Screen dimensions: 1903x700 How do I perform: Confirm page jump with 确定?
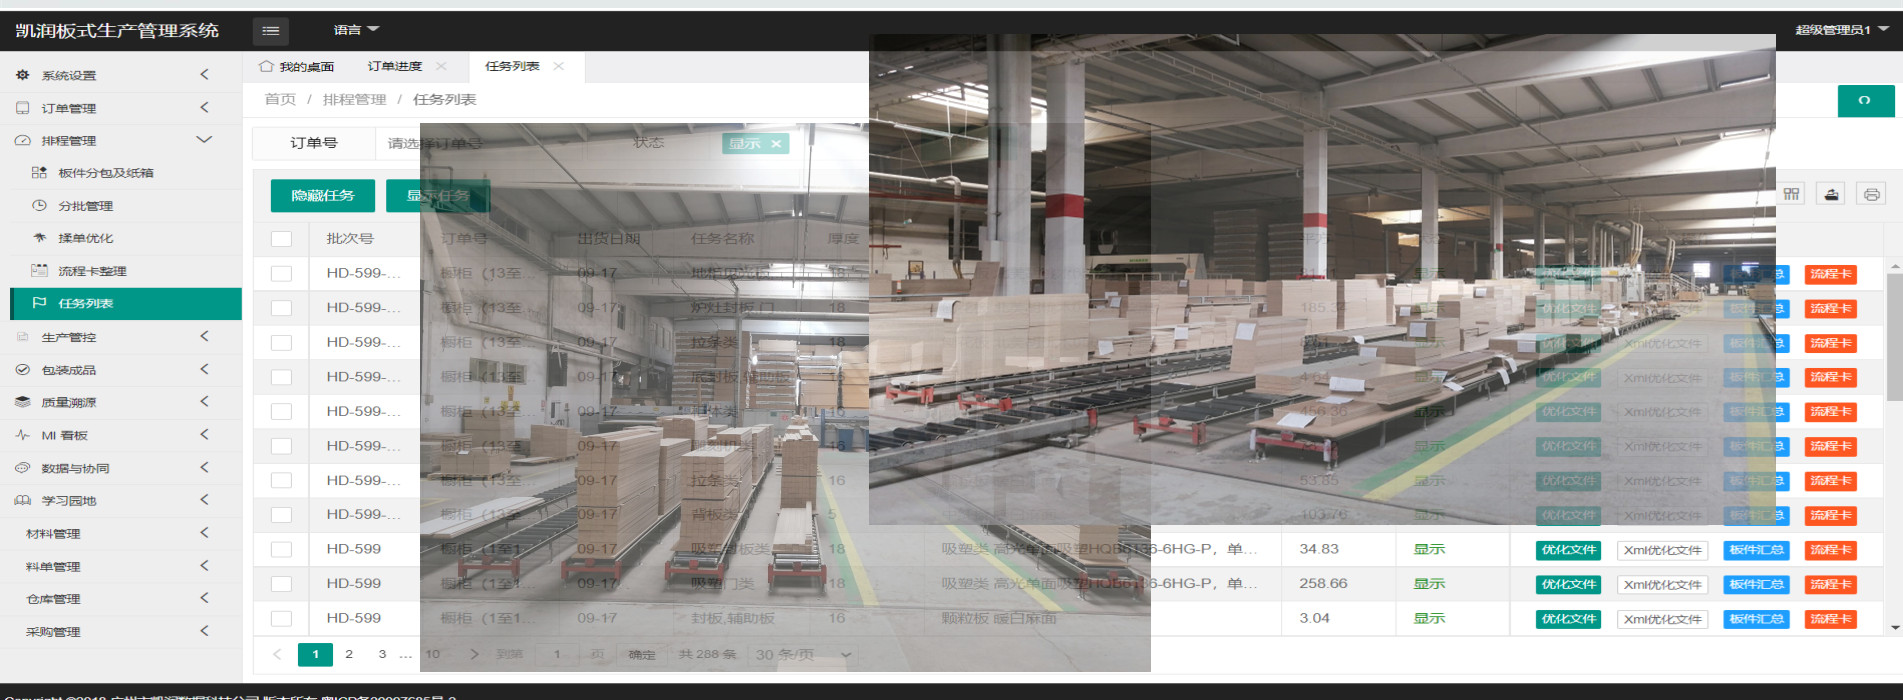[x=642, y=655]
